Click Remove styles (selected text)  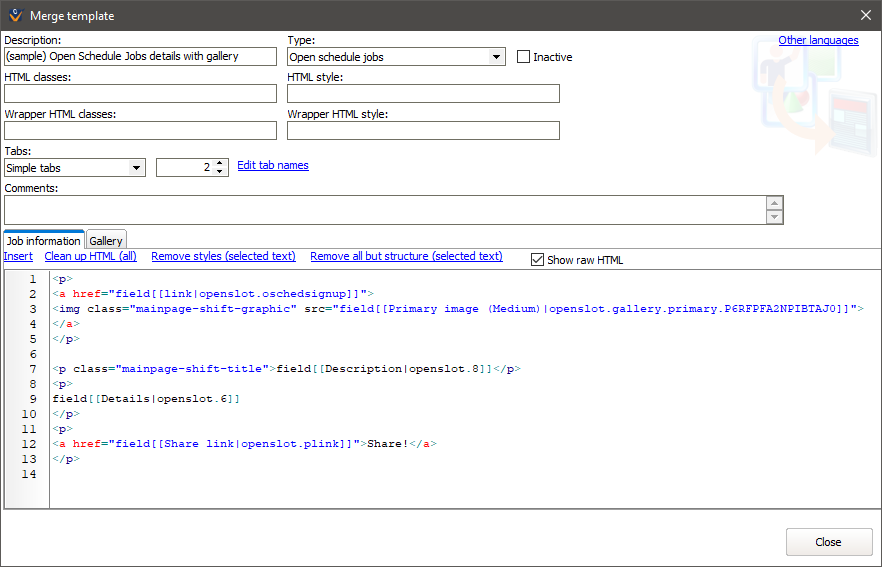(x=223, y=257)
